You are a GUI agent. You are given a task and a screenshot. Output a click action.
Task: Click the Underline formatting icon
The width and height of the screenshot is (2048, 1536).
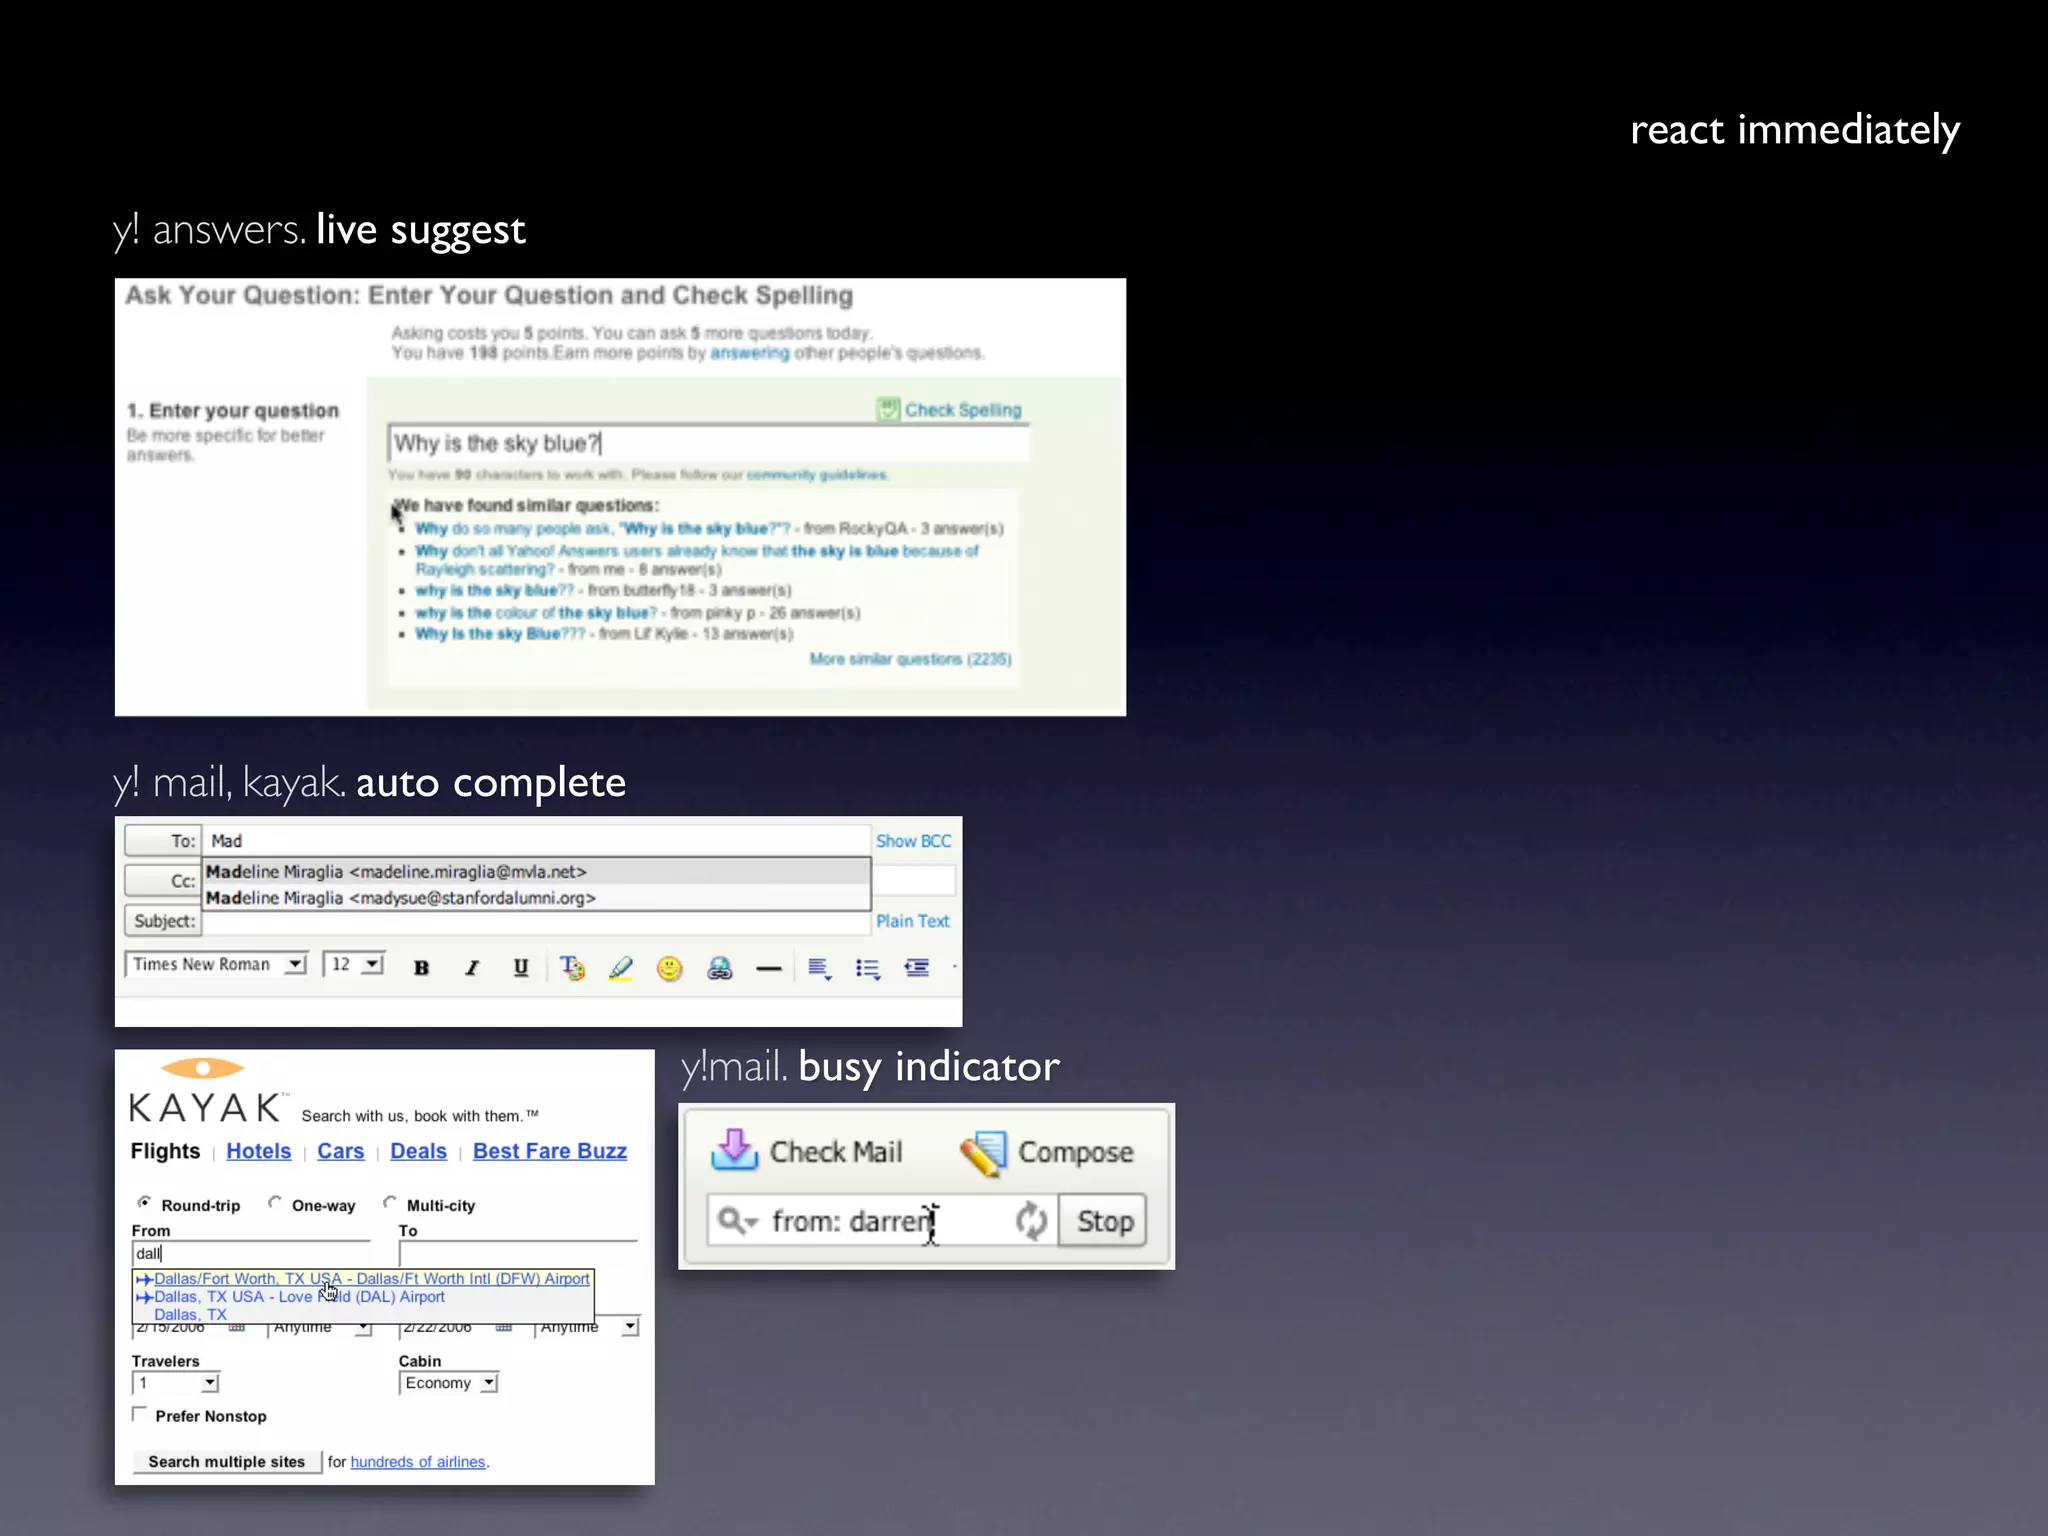click(521, 967)
